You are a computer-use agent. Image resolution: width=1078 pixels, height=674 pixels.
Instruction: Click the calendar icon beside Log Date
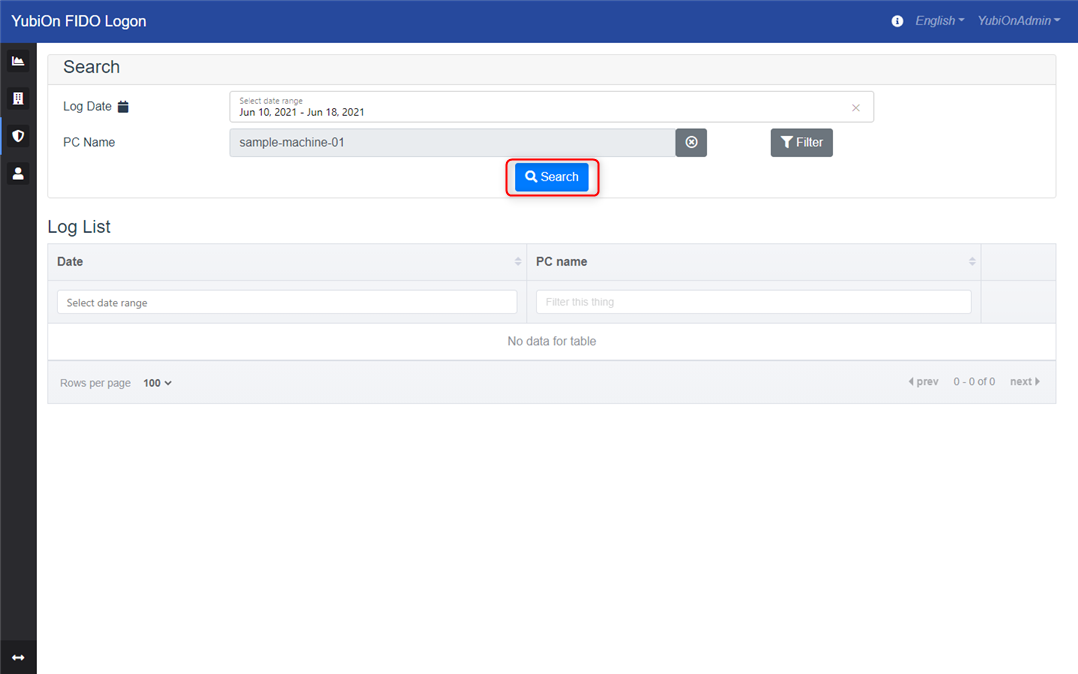tap(123, 107)
